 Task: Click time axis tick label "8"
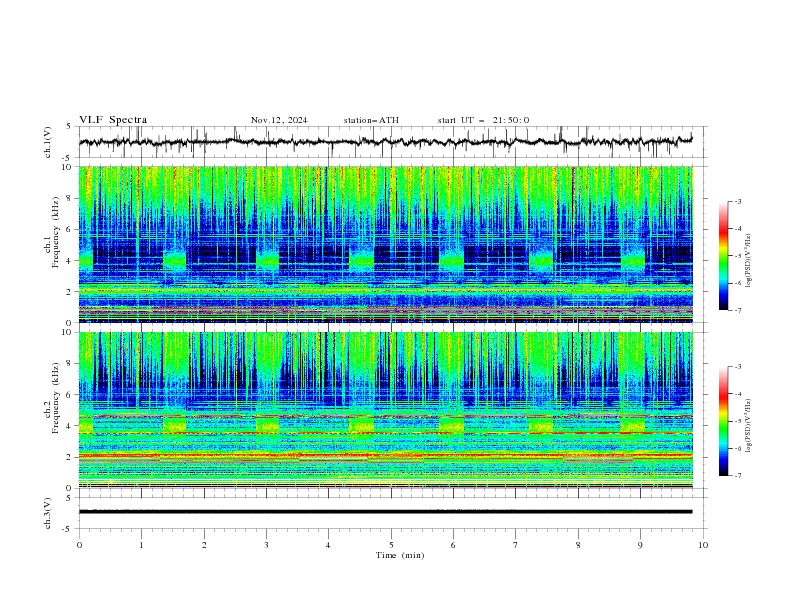point(578,545)
